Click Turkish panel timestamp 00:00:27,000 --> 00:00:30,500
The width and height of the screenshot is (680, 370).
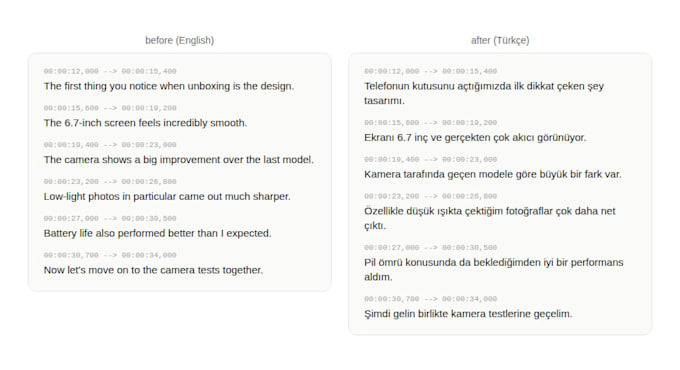[x=431, y=248]
